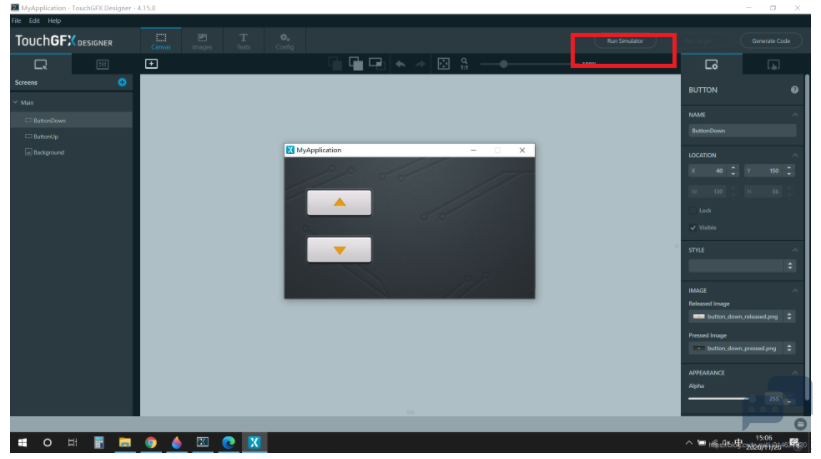
Task: Click the Redo arrow icon
Action: [420, 64]
